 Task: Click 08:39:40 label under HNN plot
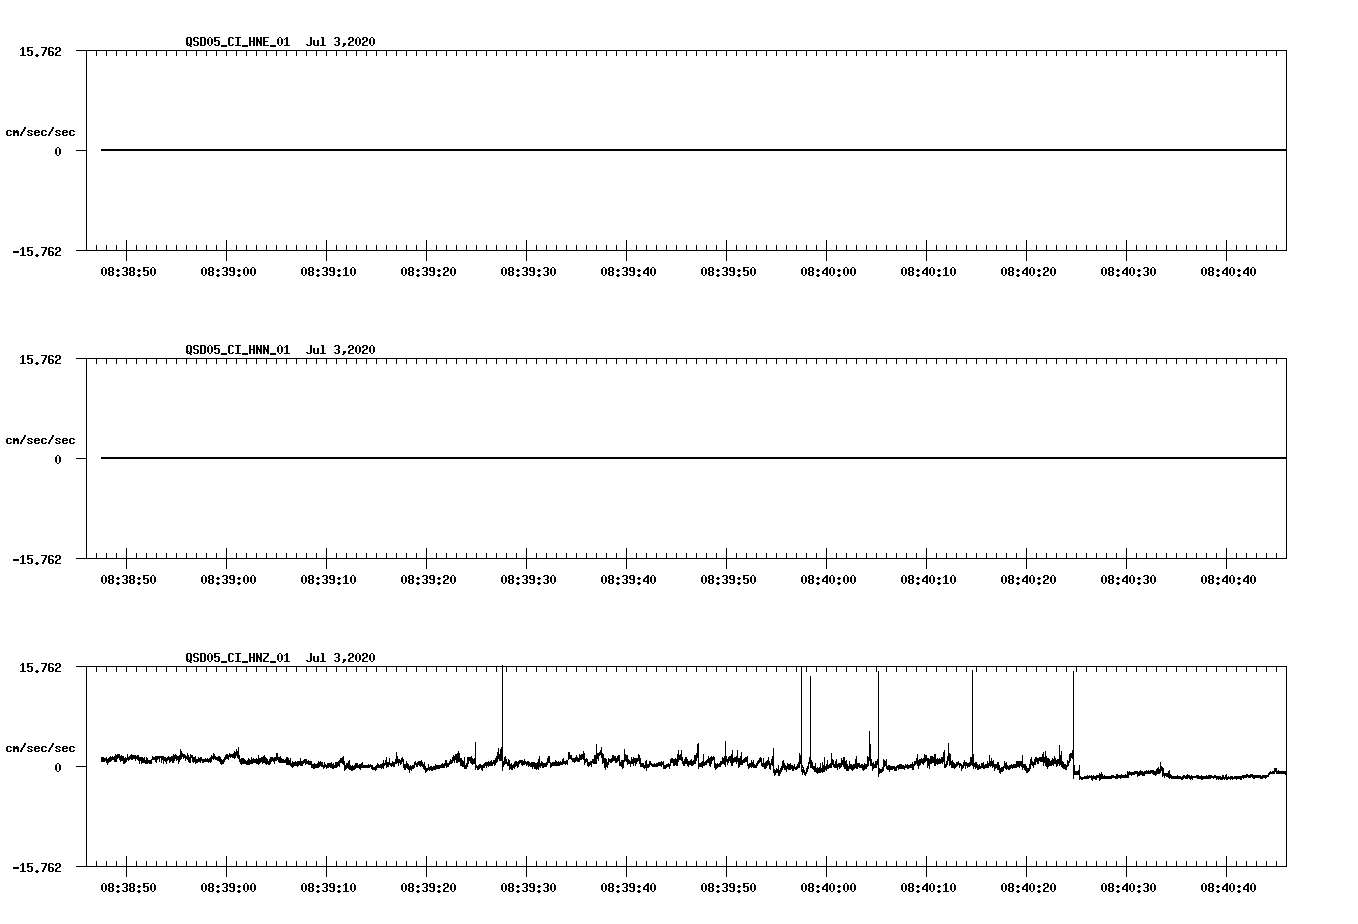tap(628, 579)
